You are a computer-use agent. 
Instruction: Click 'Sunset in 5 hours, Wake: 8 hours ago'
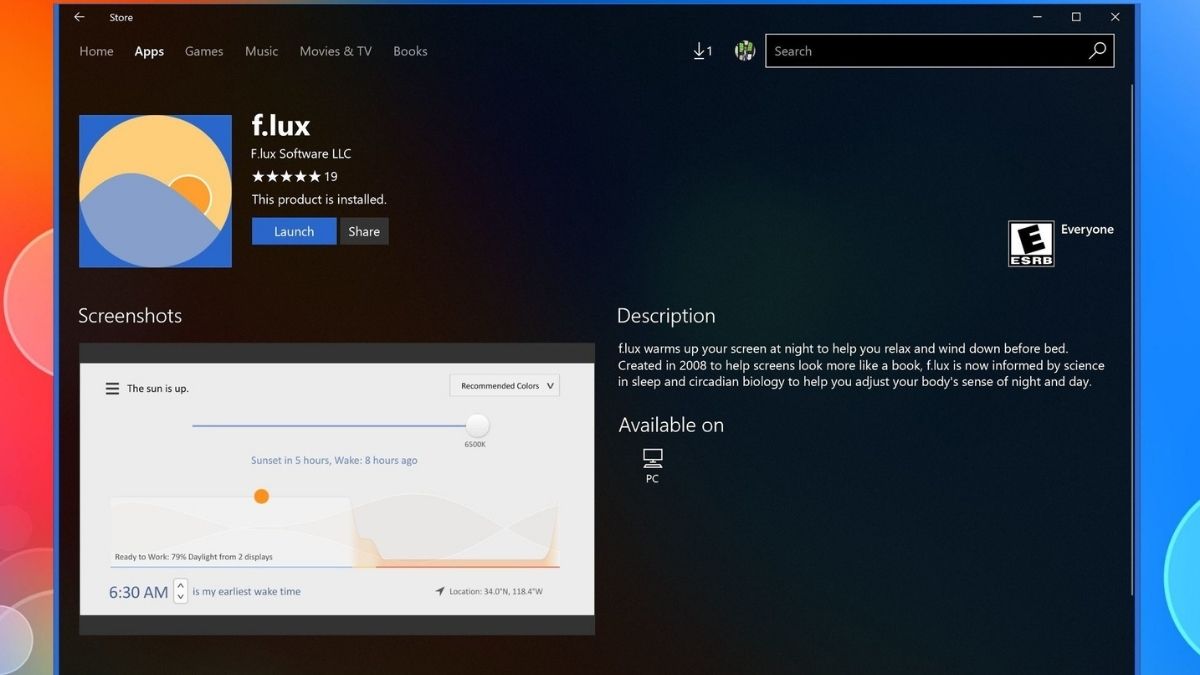[x=334, y=461]
